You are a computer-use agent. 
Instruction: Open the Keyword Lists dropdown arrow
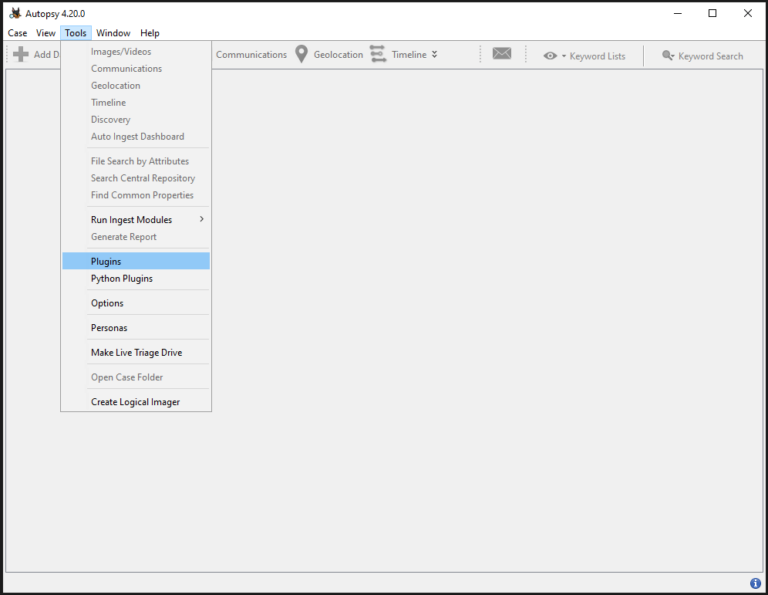[564, 56]
